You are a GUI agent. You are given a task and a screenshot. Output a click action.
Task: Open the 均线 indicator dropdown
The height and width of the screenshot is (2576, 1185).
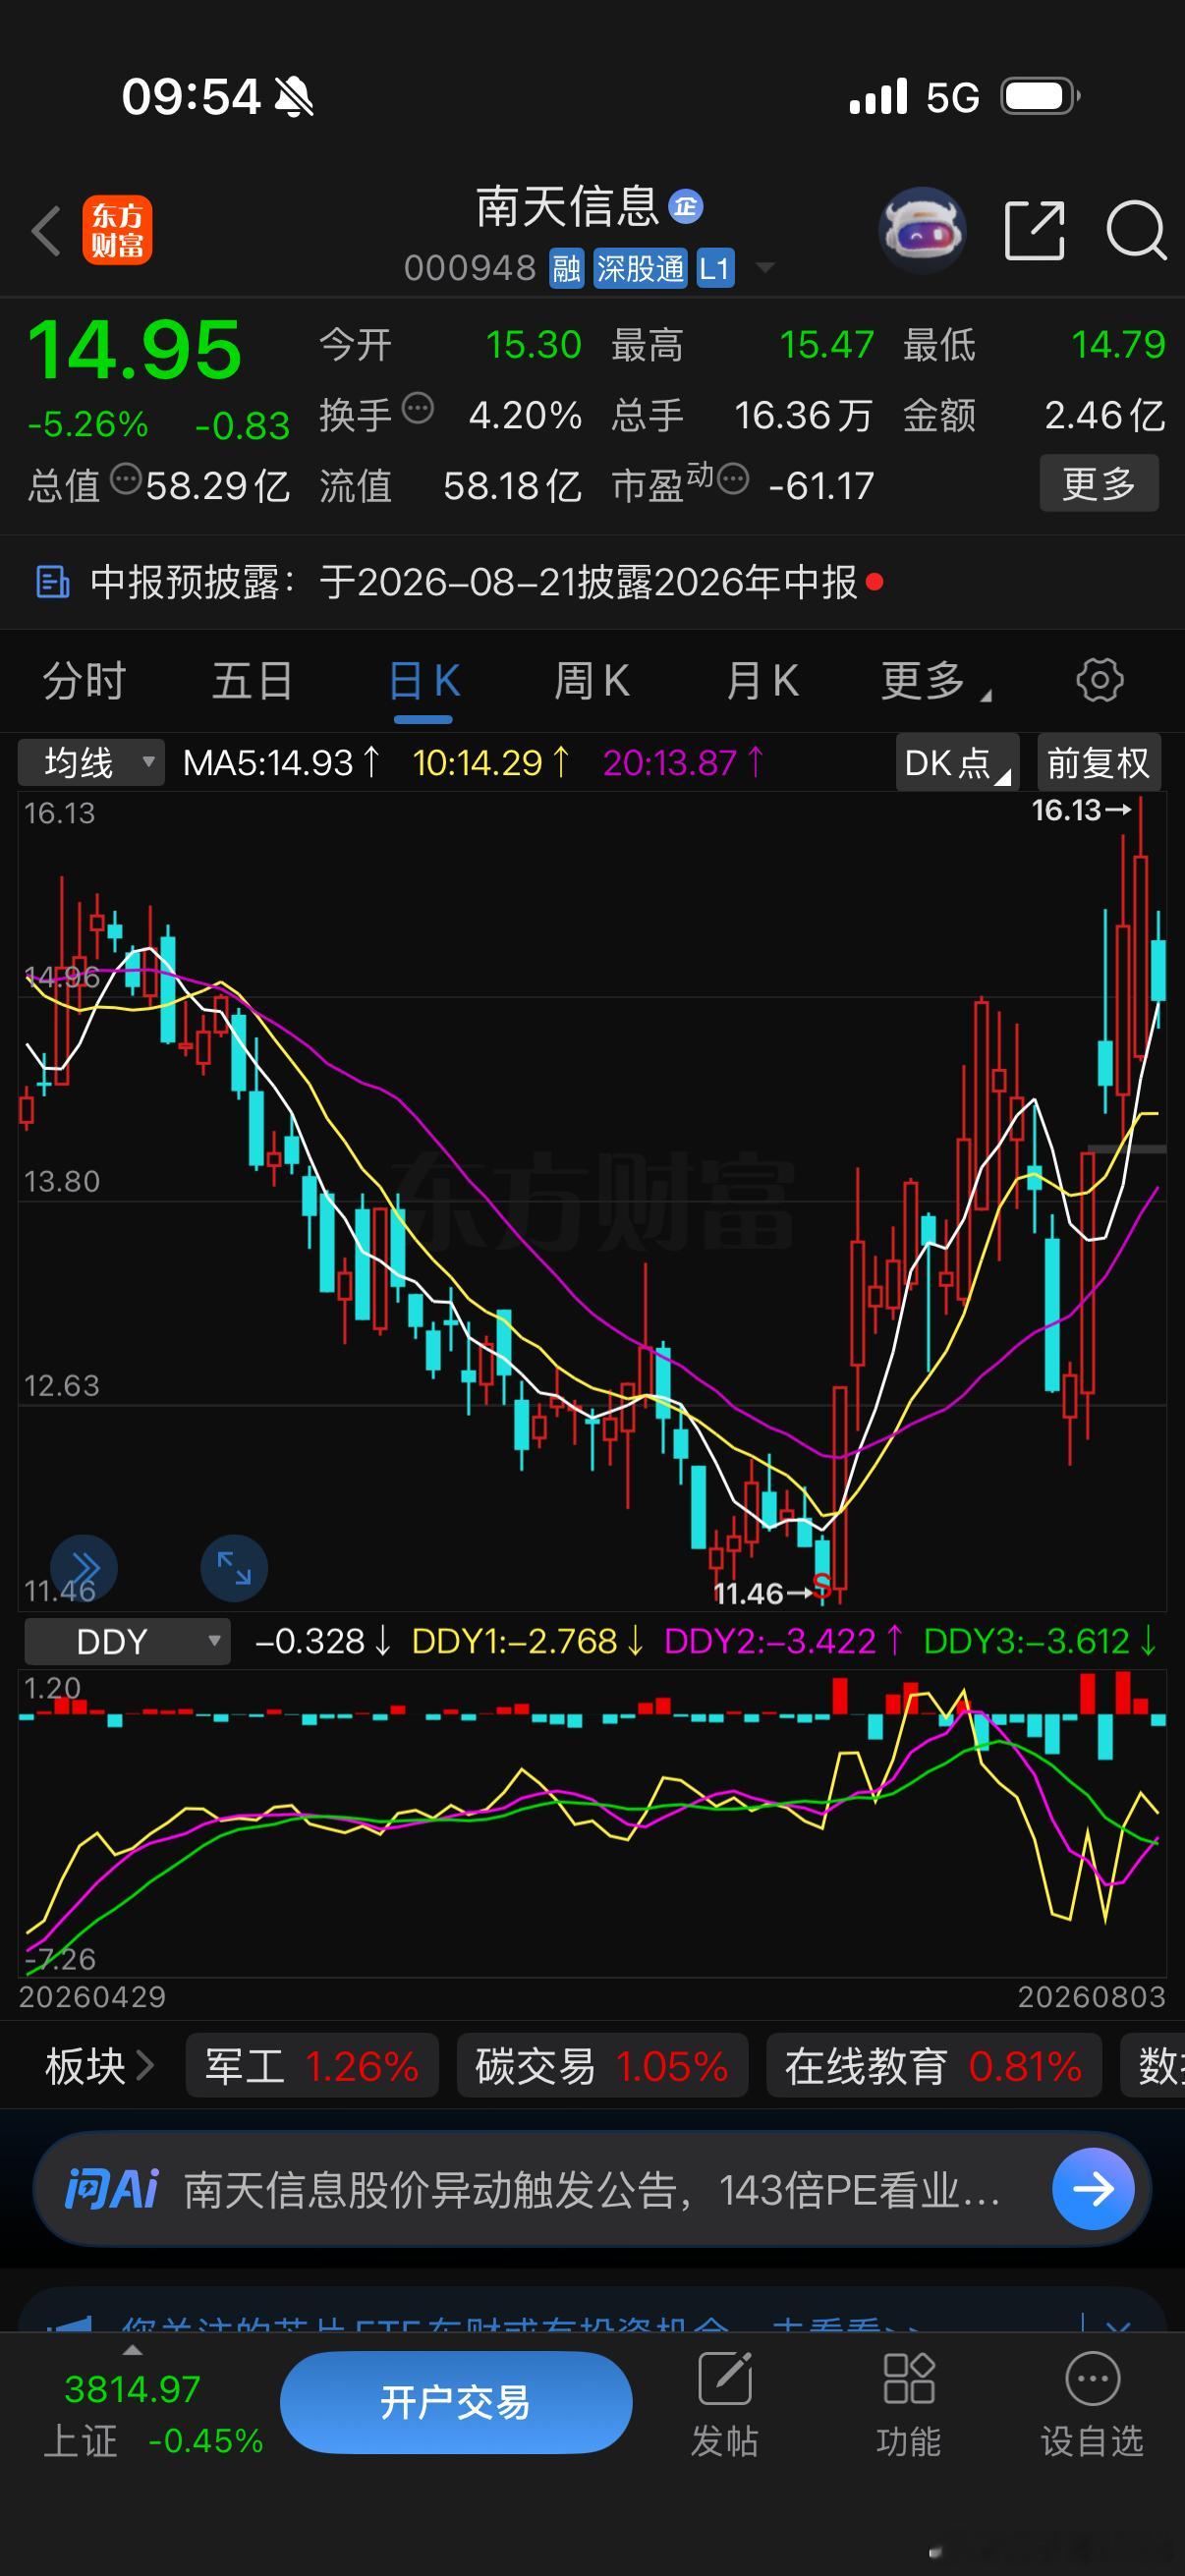point(91,763)
